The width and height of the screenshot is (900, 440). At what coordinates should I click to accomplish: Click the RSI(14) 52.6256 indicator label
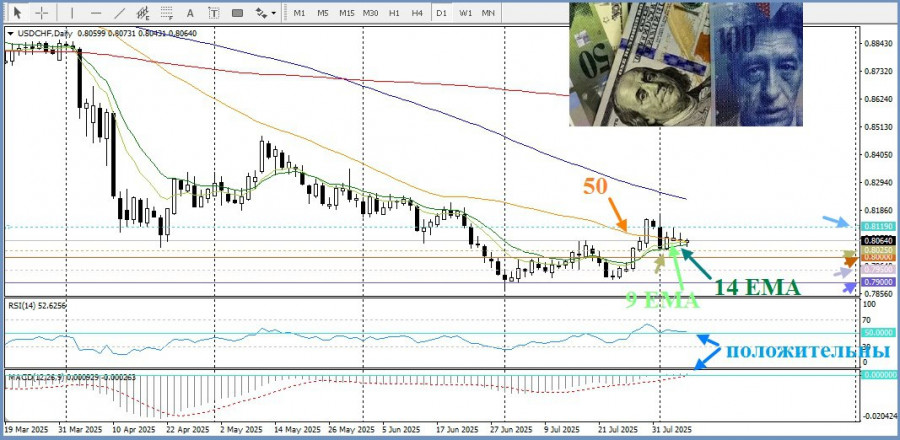pyautogui.click(x=36, y=306)
